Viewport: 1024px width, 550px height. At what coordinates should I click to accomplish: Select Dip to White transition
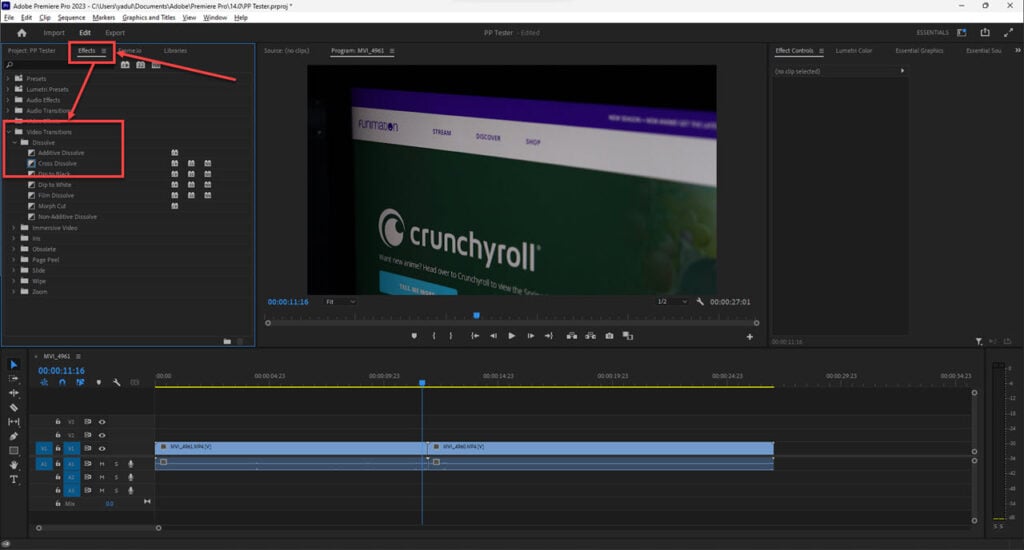click(x=54, y=185)
